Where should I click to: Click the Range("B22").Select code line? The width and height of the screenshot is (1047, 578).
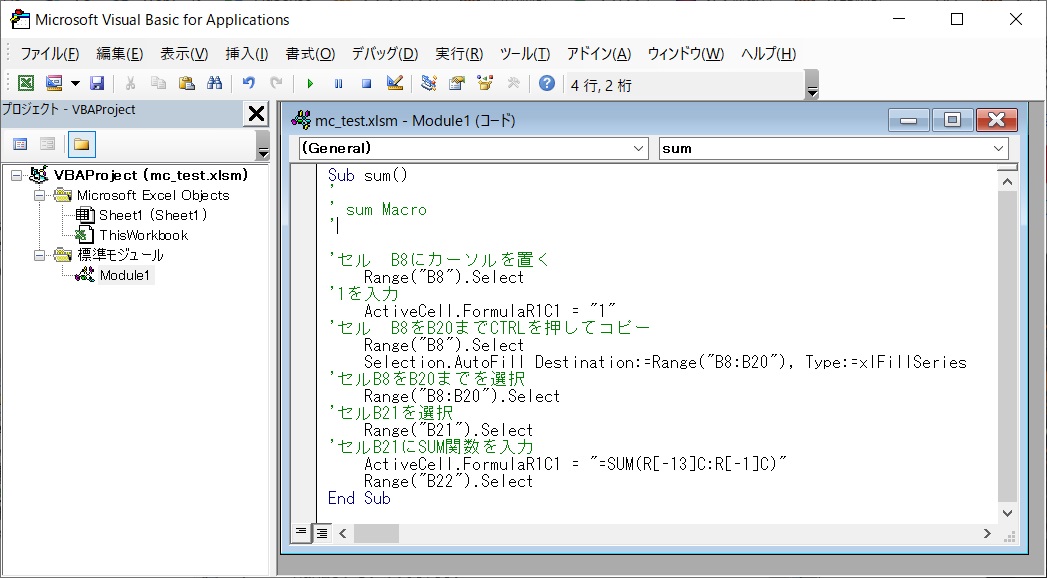click(x=448, y=481)
